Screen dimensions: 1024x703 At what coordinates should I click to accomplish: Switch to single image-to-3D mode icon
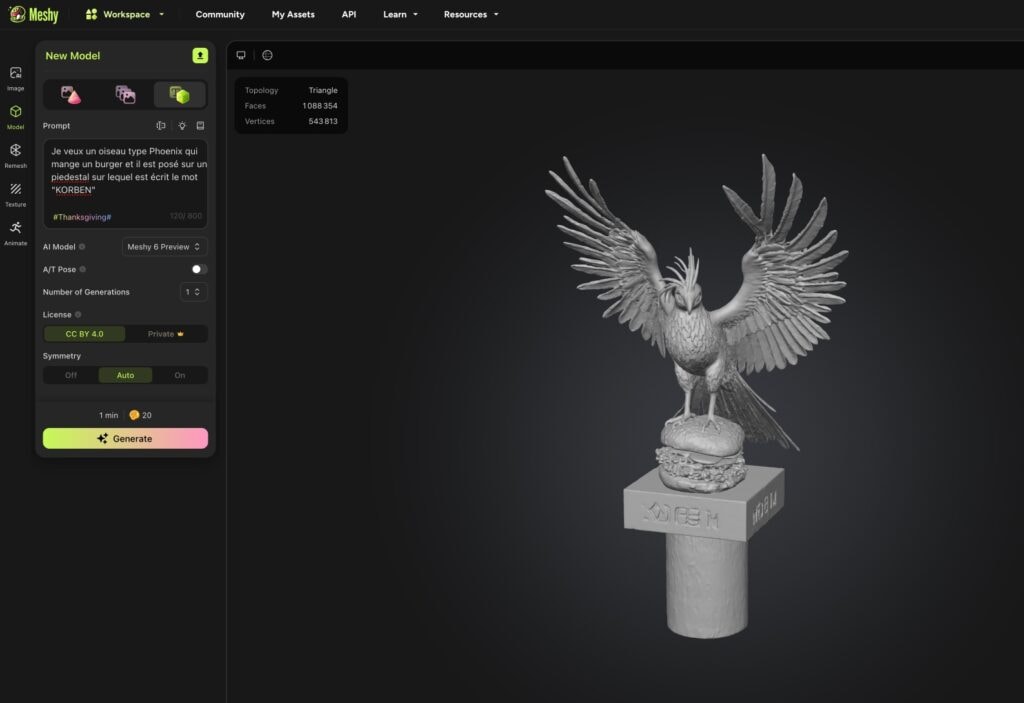pyautogui.click(x=71, y=95)
